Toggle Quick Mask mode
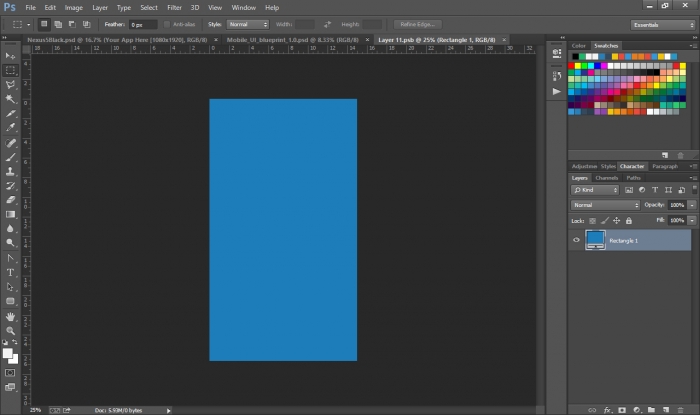The width and height of the screenshot is (700, 415). tap(10, 373)
